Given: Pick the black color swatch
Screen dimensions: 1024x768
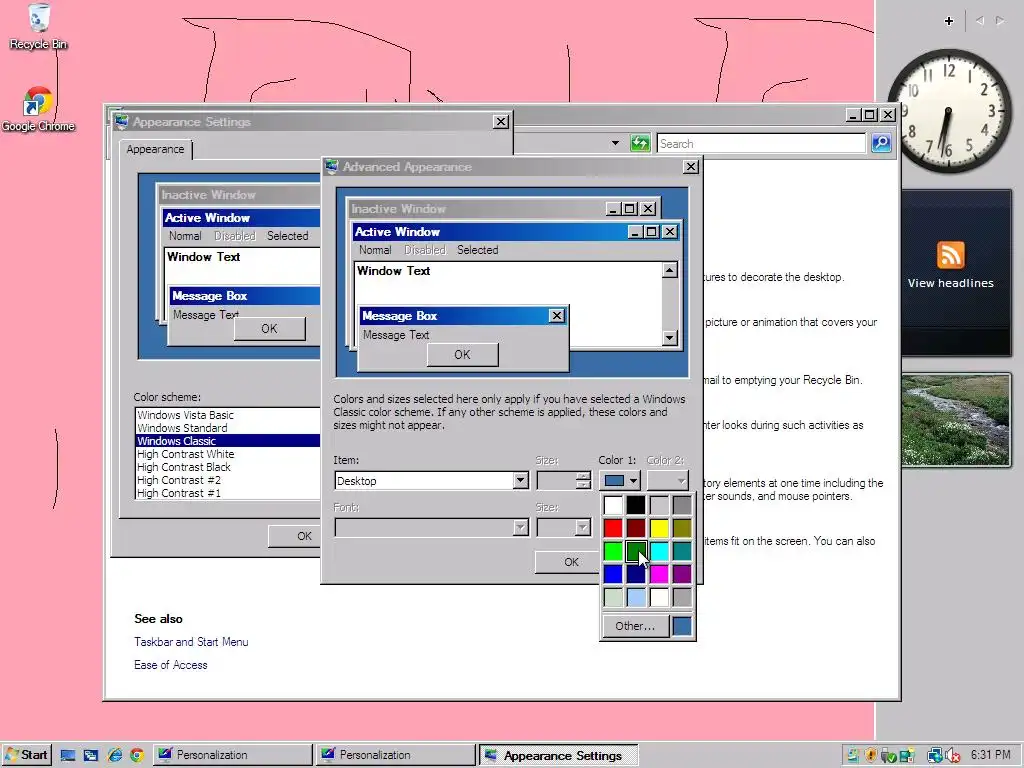Looking at the screenshot, I should click(636, 505).
